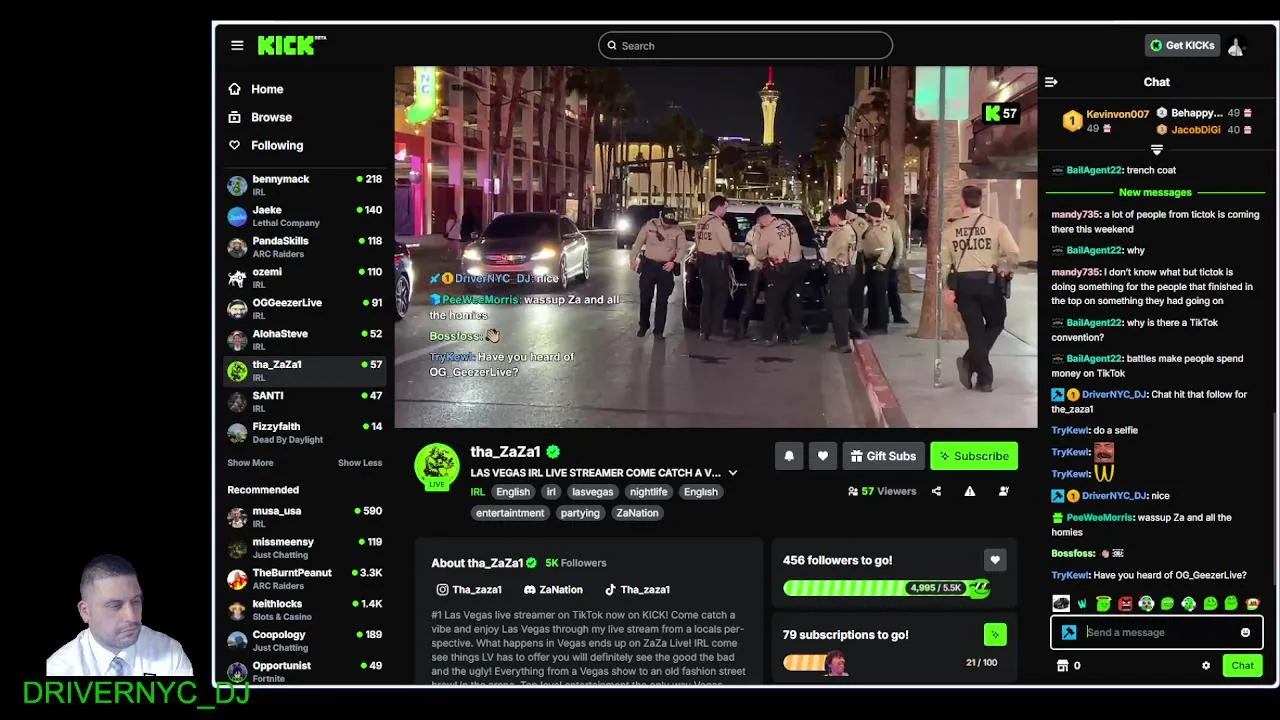Click Gift Subs button
1280x720 pixels.
pyautogui.click(x=883, y=456)
